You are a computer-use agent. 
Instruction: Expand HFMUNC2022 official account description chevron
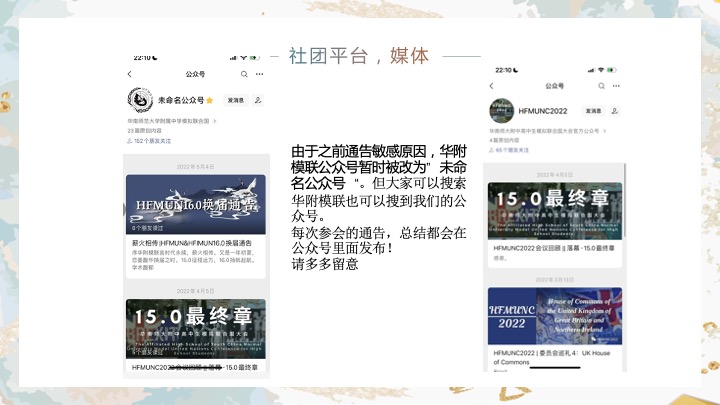[x=603, y=131]
